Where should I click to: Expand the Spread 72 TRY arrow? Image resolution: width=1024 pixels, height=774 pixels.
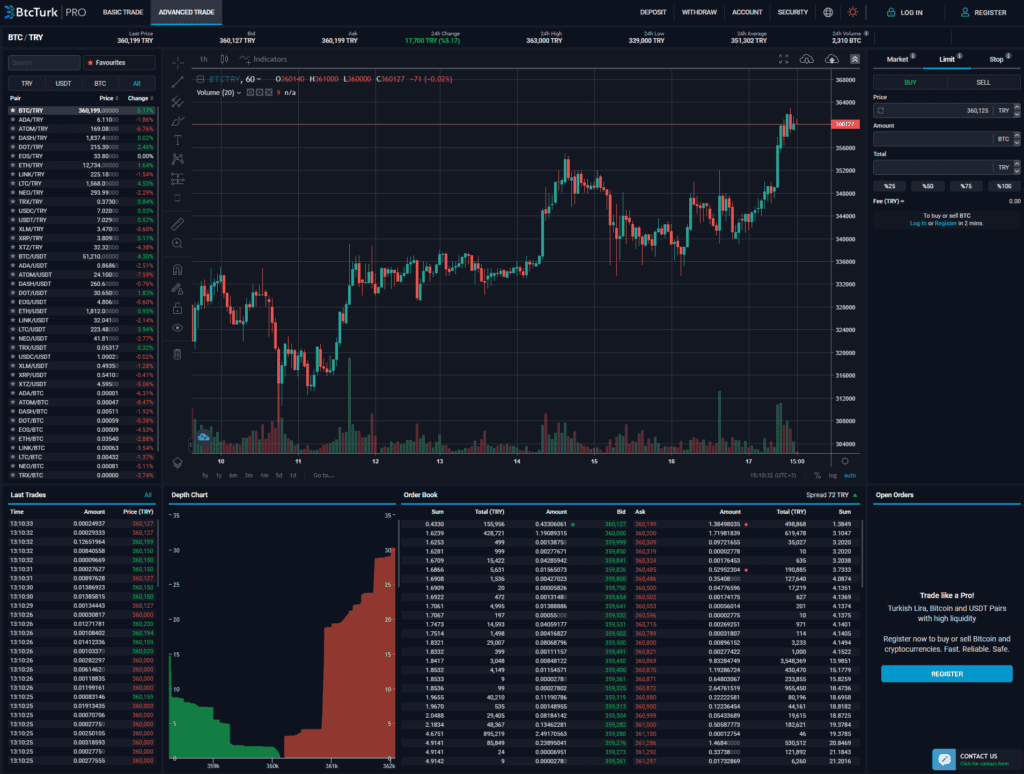pos(856,495)
